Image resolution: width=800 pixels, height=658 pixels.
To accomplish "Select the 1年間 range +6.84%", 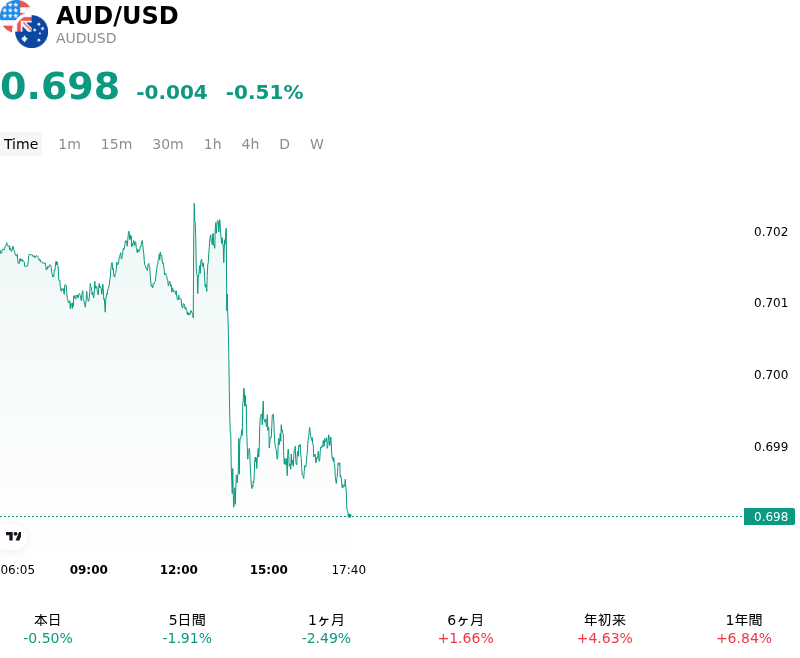I will coord(744,629).
